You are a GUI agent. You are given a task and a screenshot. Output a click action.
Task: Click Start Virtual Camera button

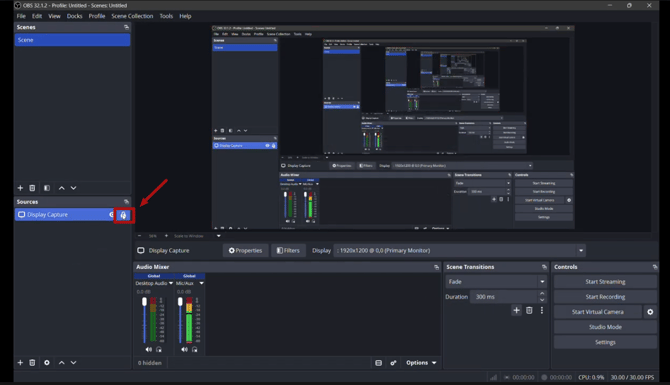(598, 312)
